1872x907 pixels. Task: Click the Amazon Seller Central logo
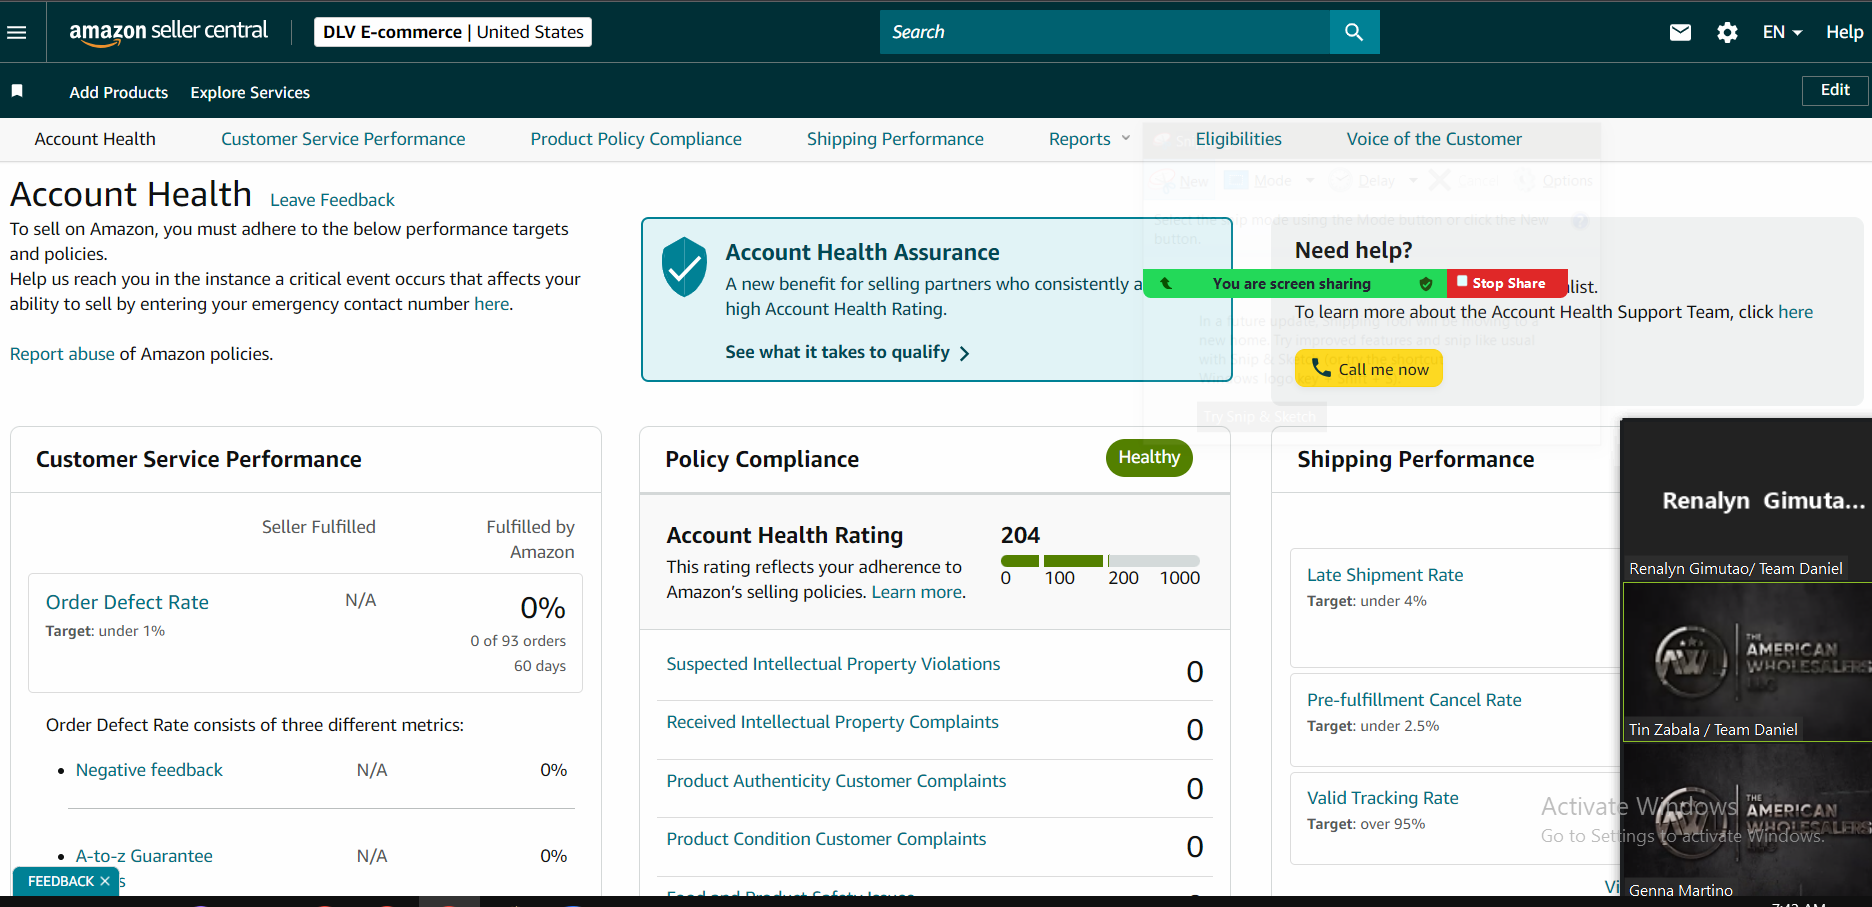(x=168, y=32)
